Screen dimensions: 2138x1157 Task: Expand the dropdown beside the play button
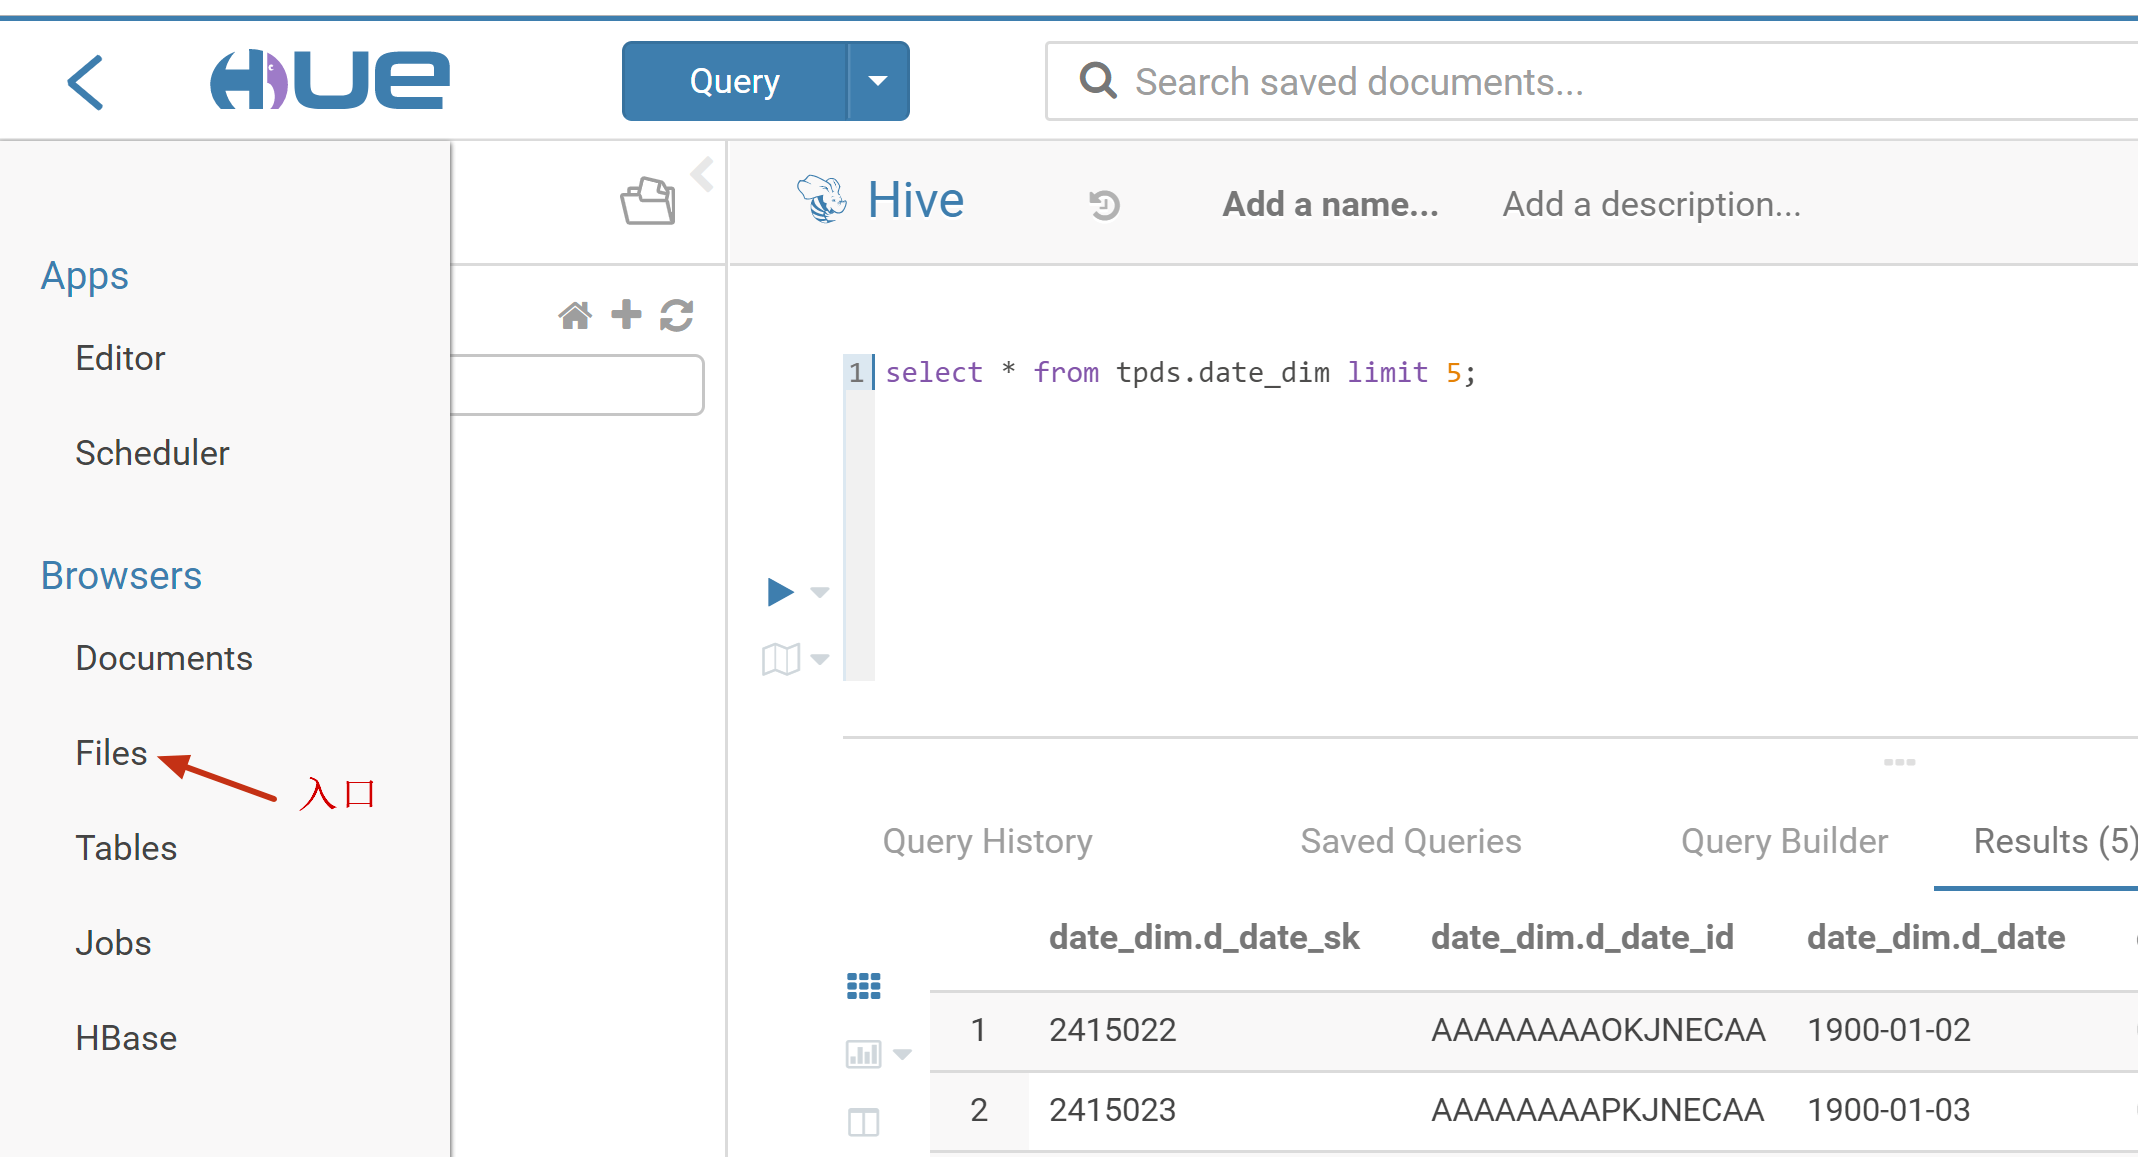coord(819,593)
